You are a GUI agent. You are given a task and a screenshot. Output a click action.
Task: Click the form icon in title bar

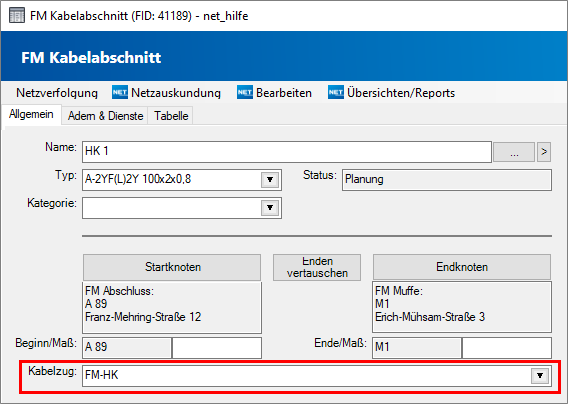coord(17,16)
